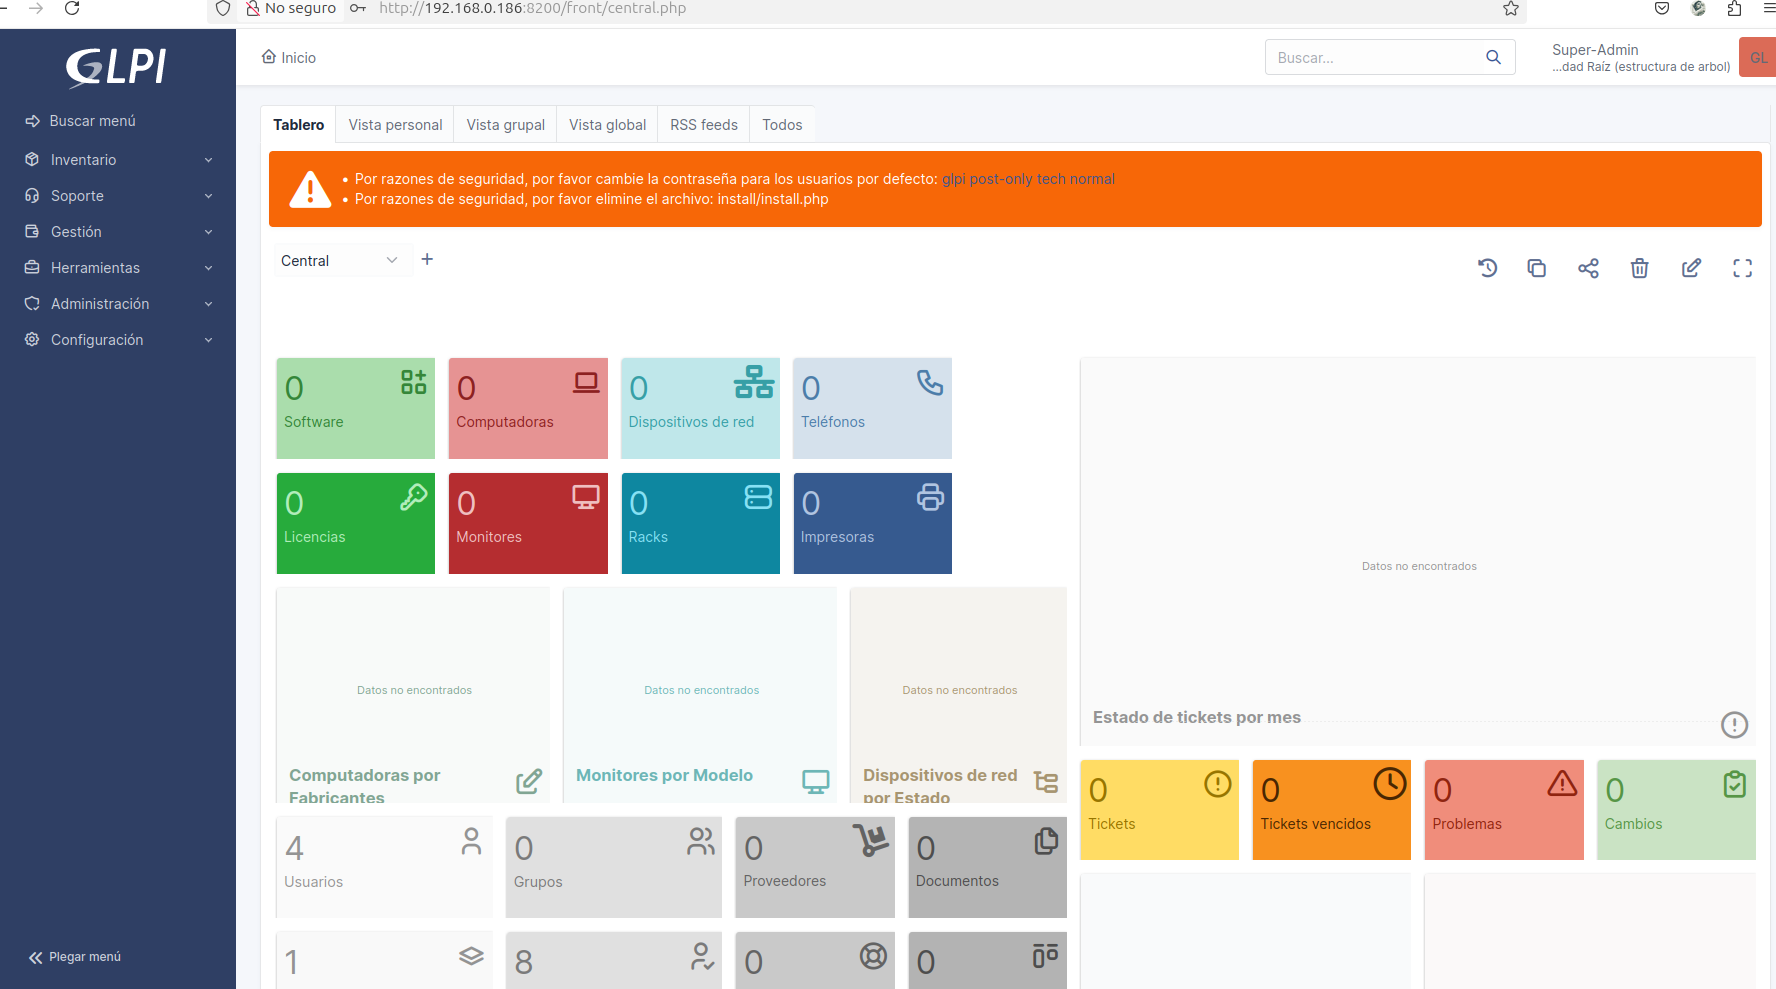Add a new dashboard with plus icon
The width and height of the screenshot is (1776, 989).
coord(427,260)
